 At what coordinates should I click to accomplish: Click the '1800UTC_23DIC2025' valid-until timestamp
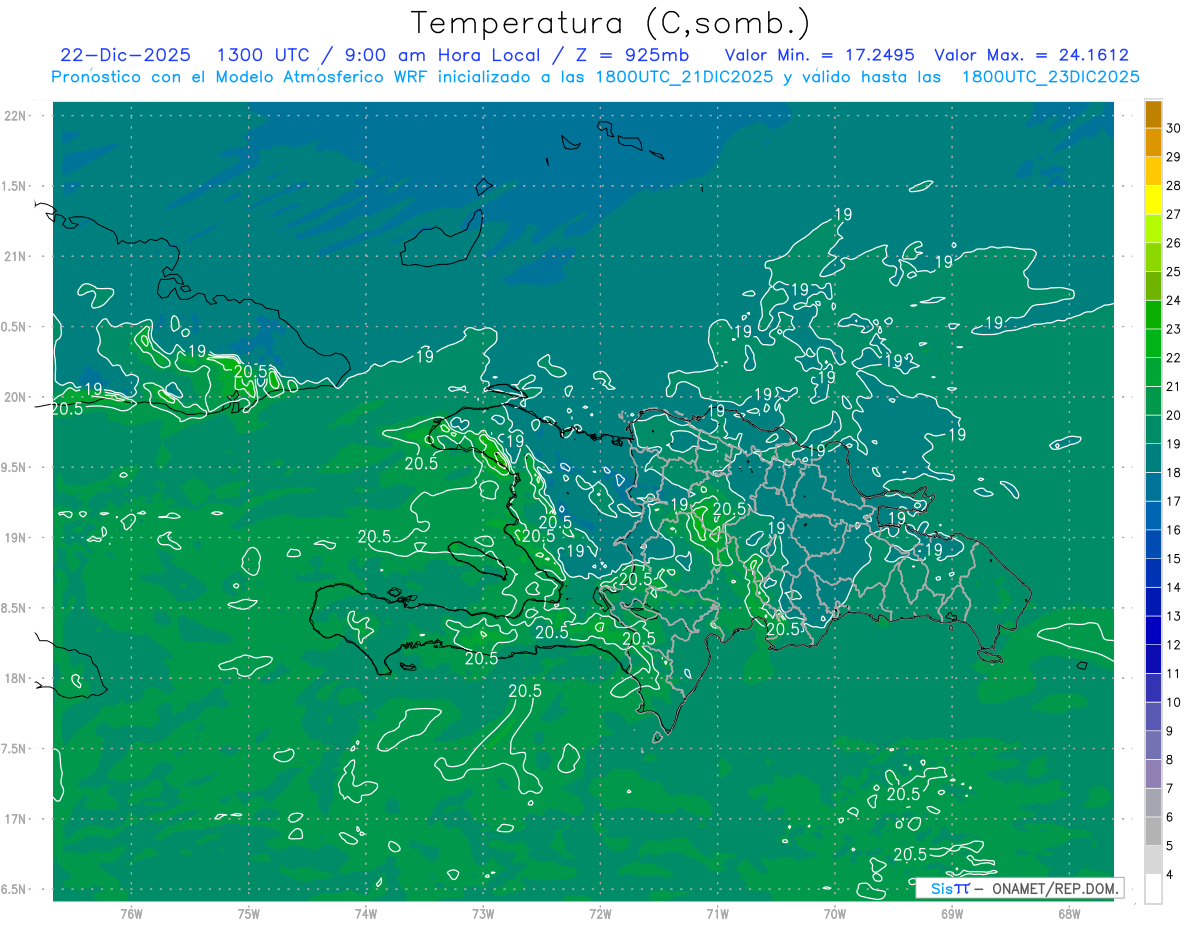(x=1050, y=77)
